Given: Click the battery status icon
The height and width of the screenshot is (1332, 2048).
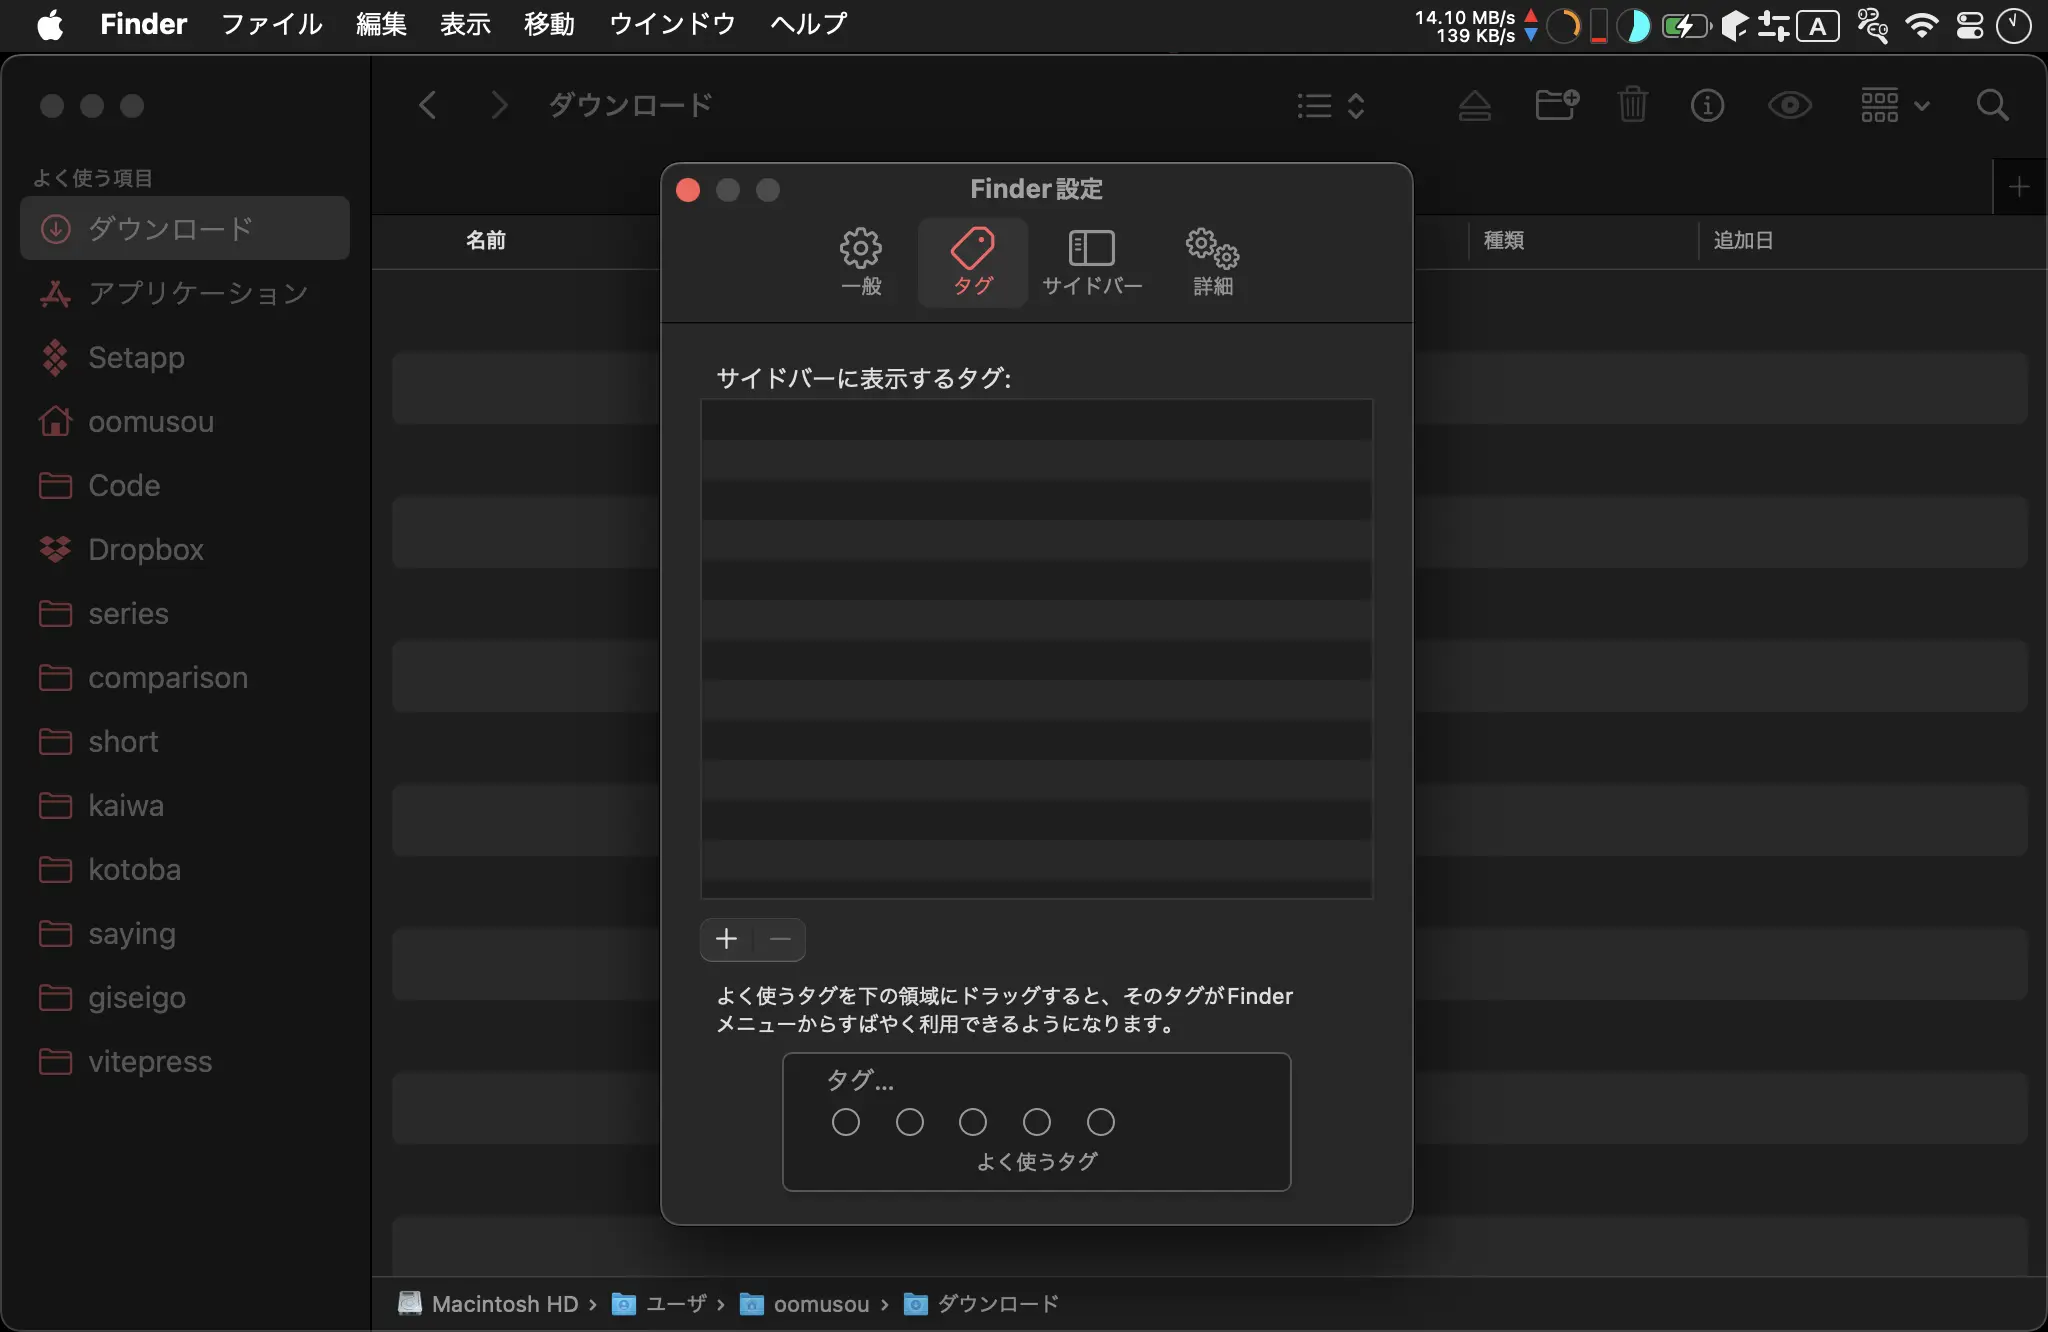Looking at the screenshot, I should pyautogui.click(x=1685, y=25).
